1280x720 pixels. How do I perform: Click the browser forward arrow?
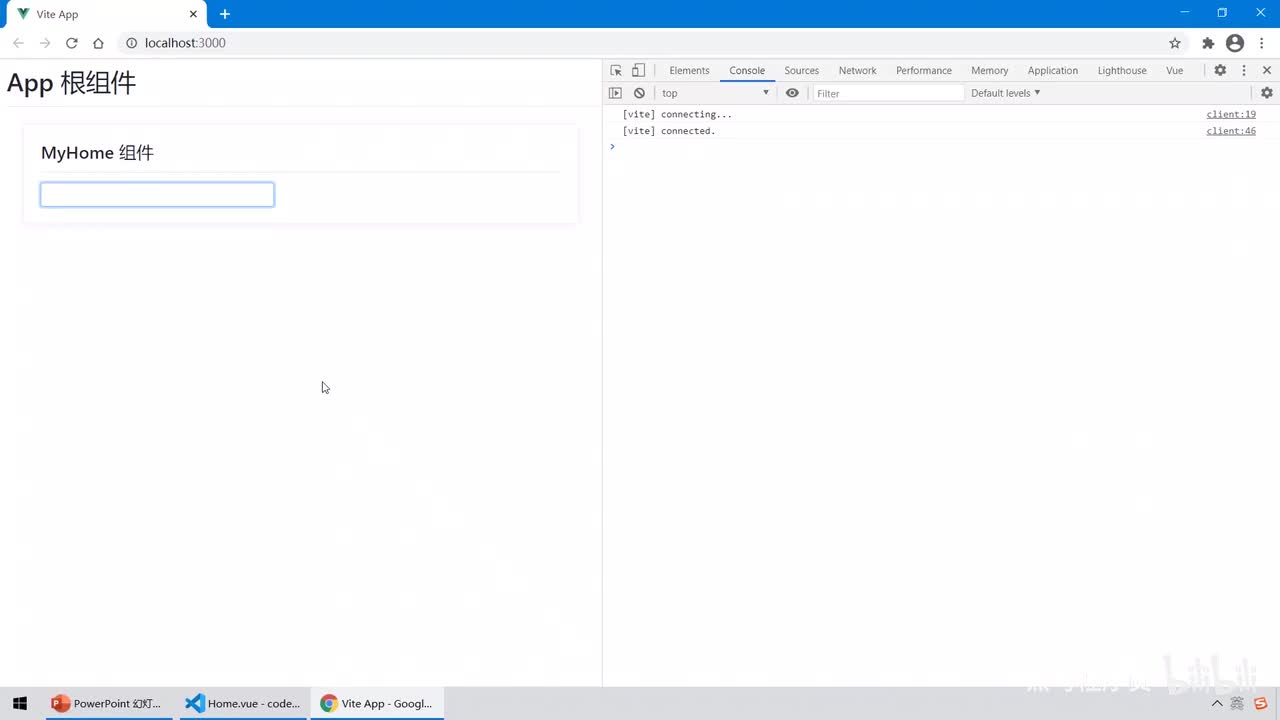[45, 43]
